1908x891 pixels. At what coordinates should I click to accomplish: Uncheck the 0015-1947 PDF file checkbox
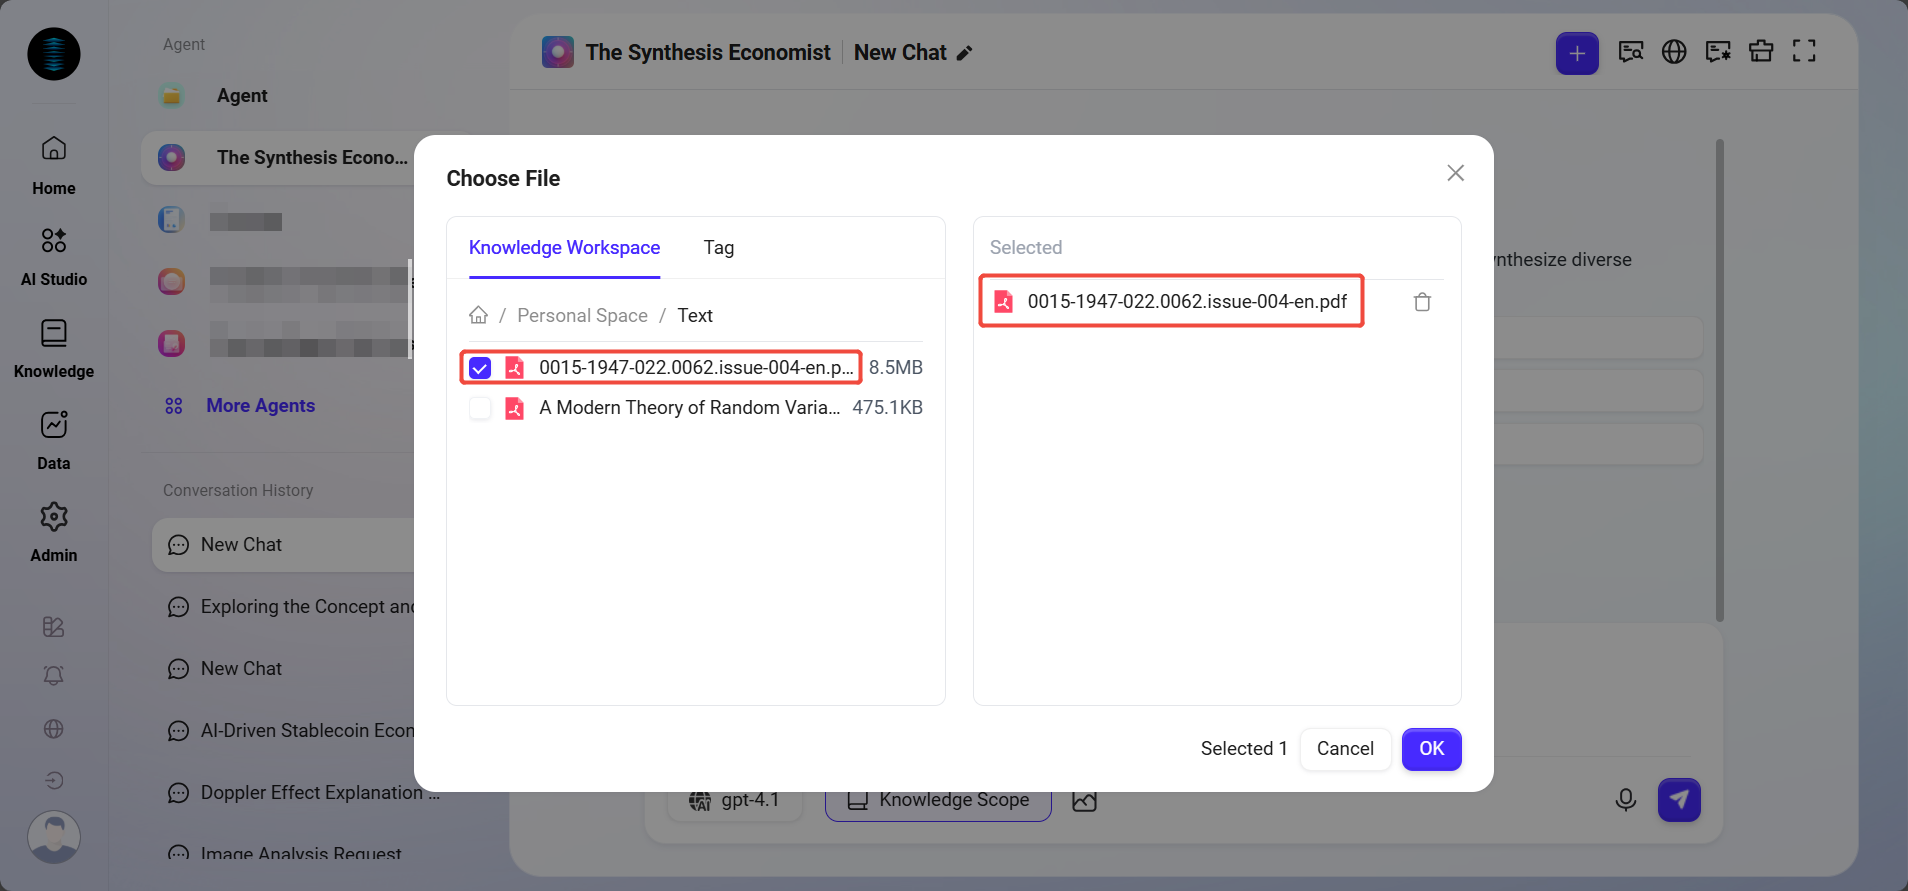tap(480, 368)
